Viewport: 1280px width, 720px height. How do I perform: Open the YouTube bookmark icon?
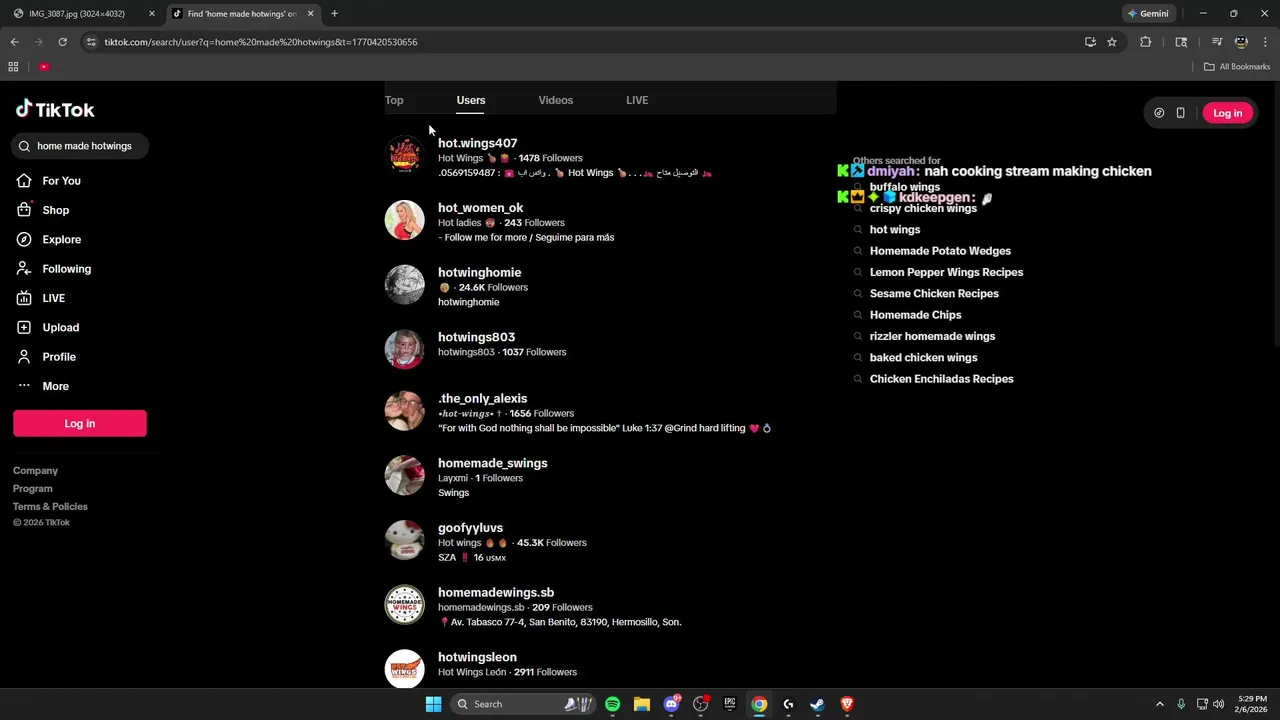pos(44,67)
